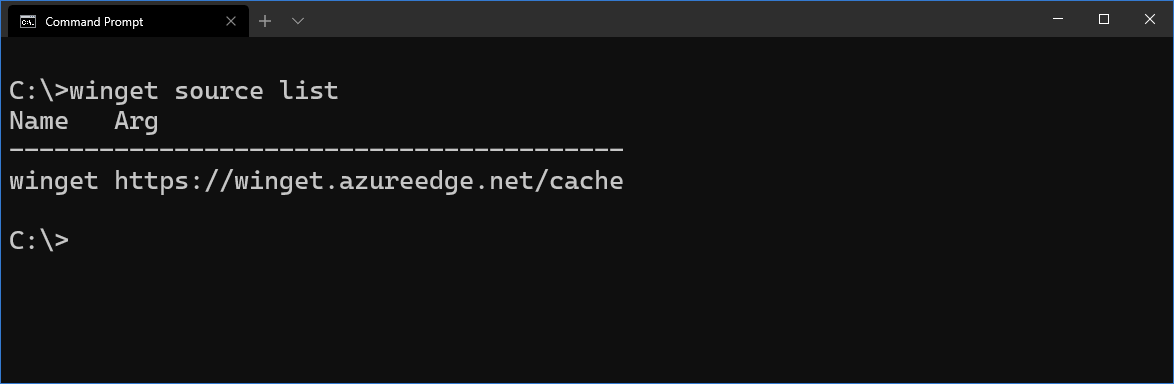Image resolution: width=1174 pixels, height=384 pixels.
Task: Click the word "winget" in typed command
Action: click(x=114, y=91)
